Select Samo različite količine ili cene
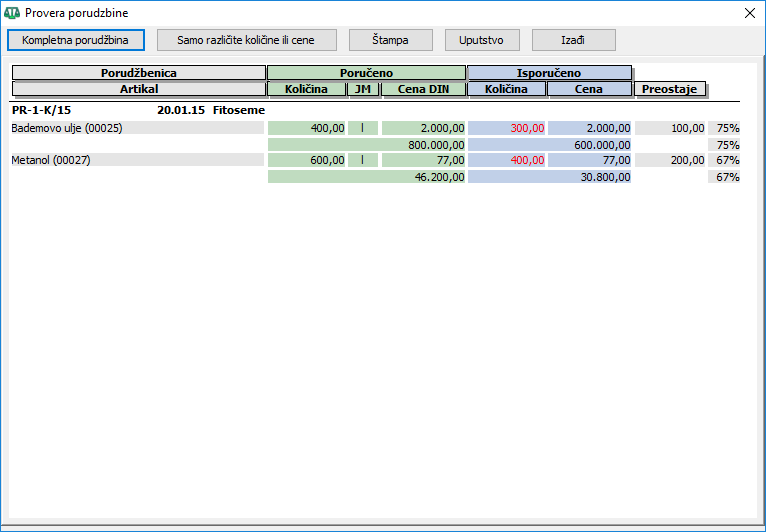The width and height of the screenshot is (766, 532). click(247, 40)
